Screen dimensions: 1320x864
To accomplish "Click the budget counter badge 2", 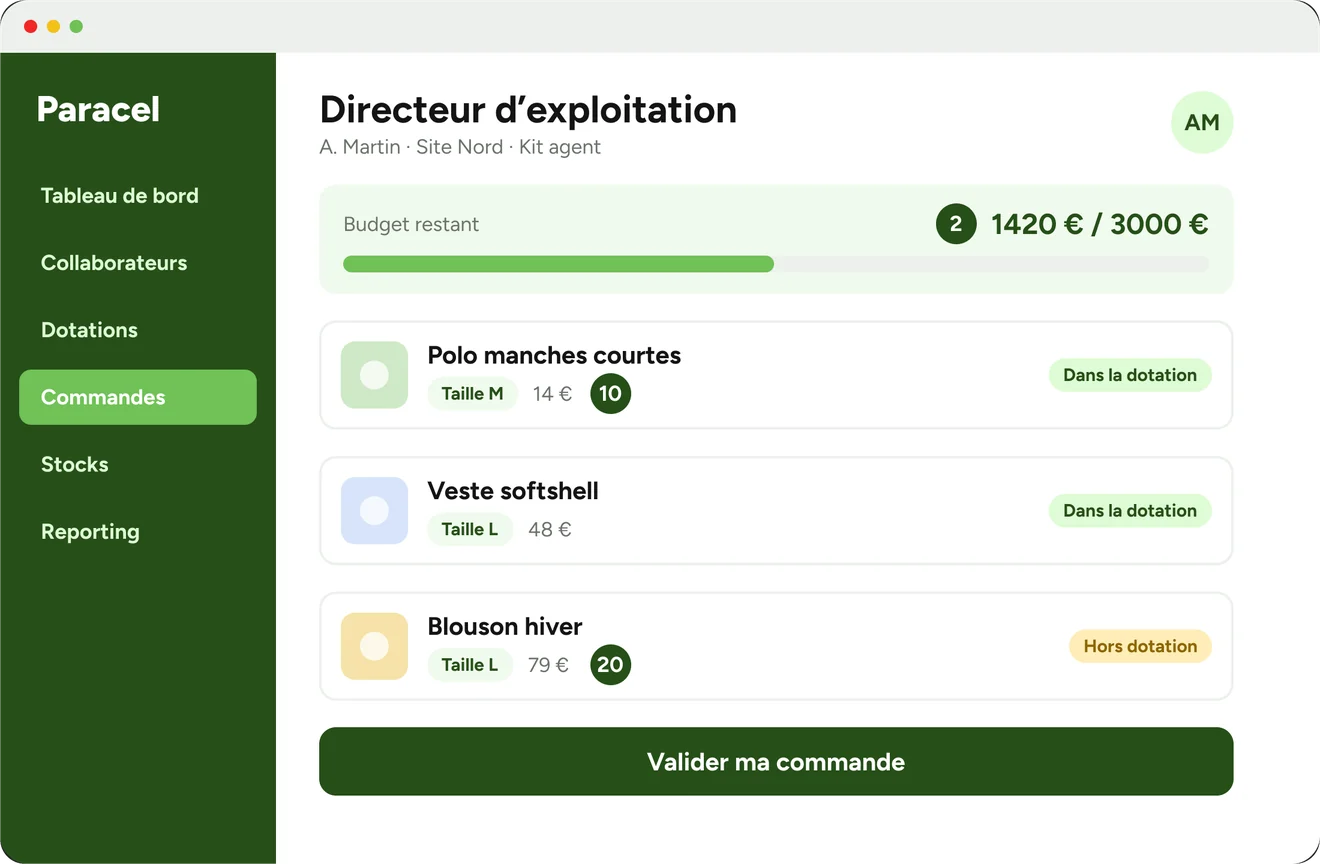I will click(956, 224).
